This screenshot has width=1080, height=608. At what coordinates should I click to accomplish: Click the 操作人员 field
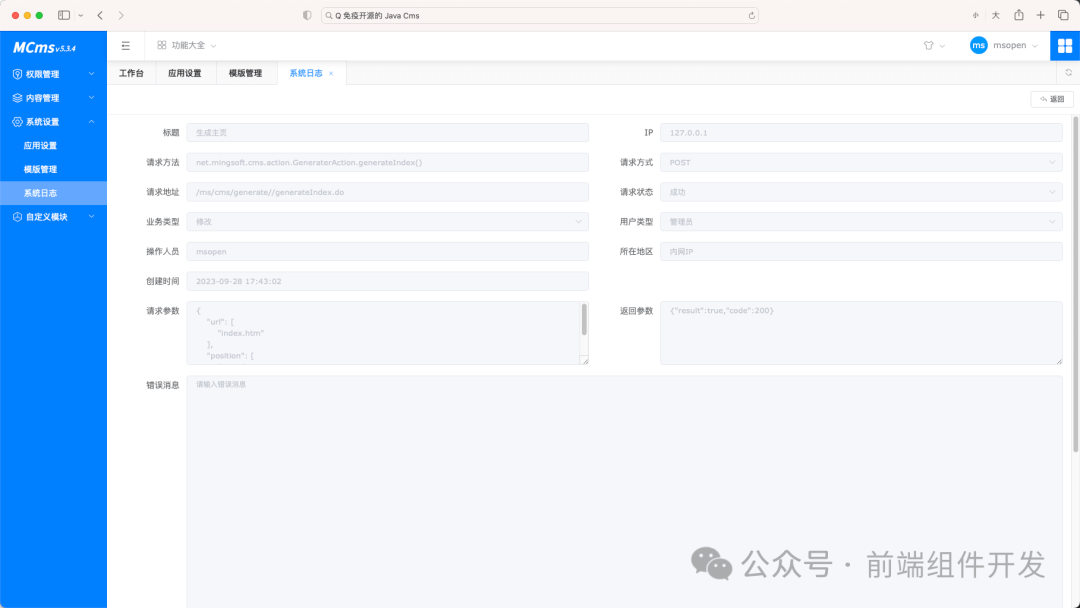tap(387, 251)
